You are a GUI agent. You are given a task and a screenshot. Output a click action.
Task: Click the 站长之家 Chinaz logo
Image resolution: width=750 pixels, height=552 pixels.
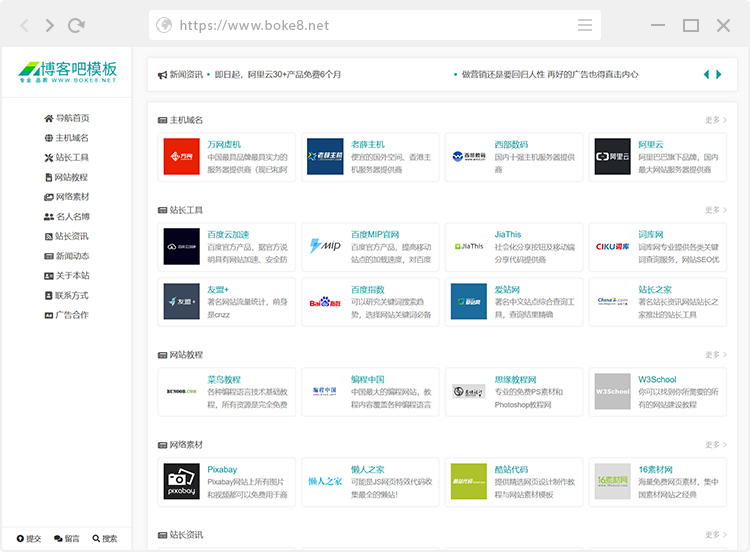pyautogui.click(x=612, y=301)
